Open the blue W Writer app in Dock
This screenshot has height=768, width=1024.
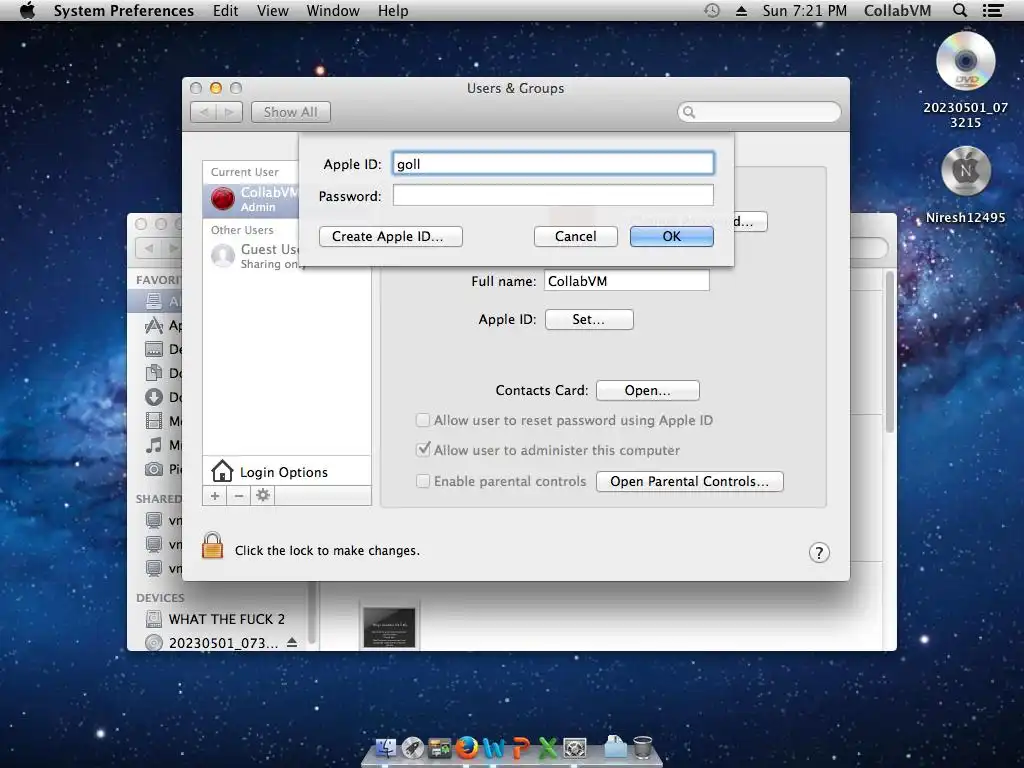[x=494, y=747]
